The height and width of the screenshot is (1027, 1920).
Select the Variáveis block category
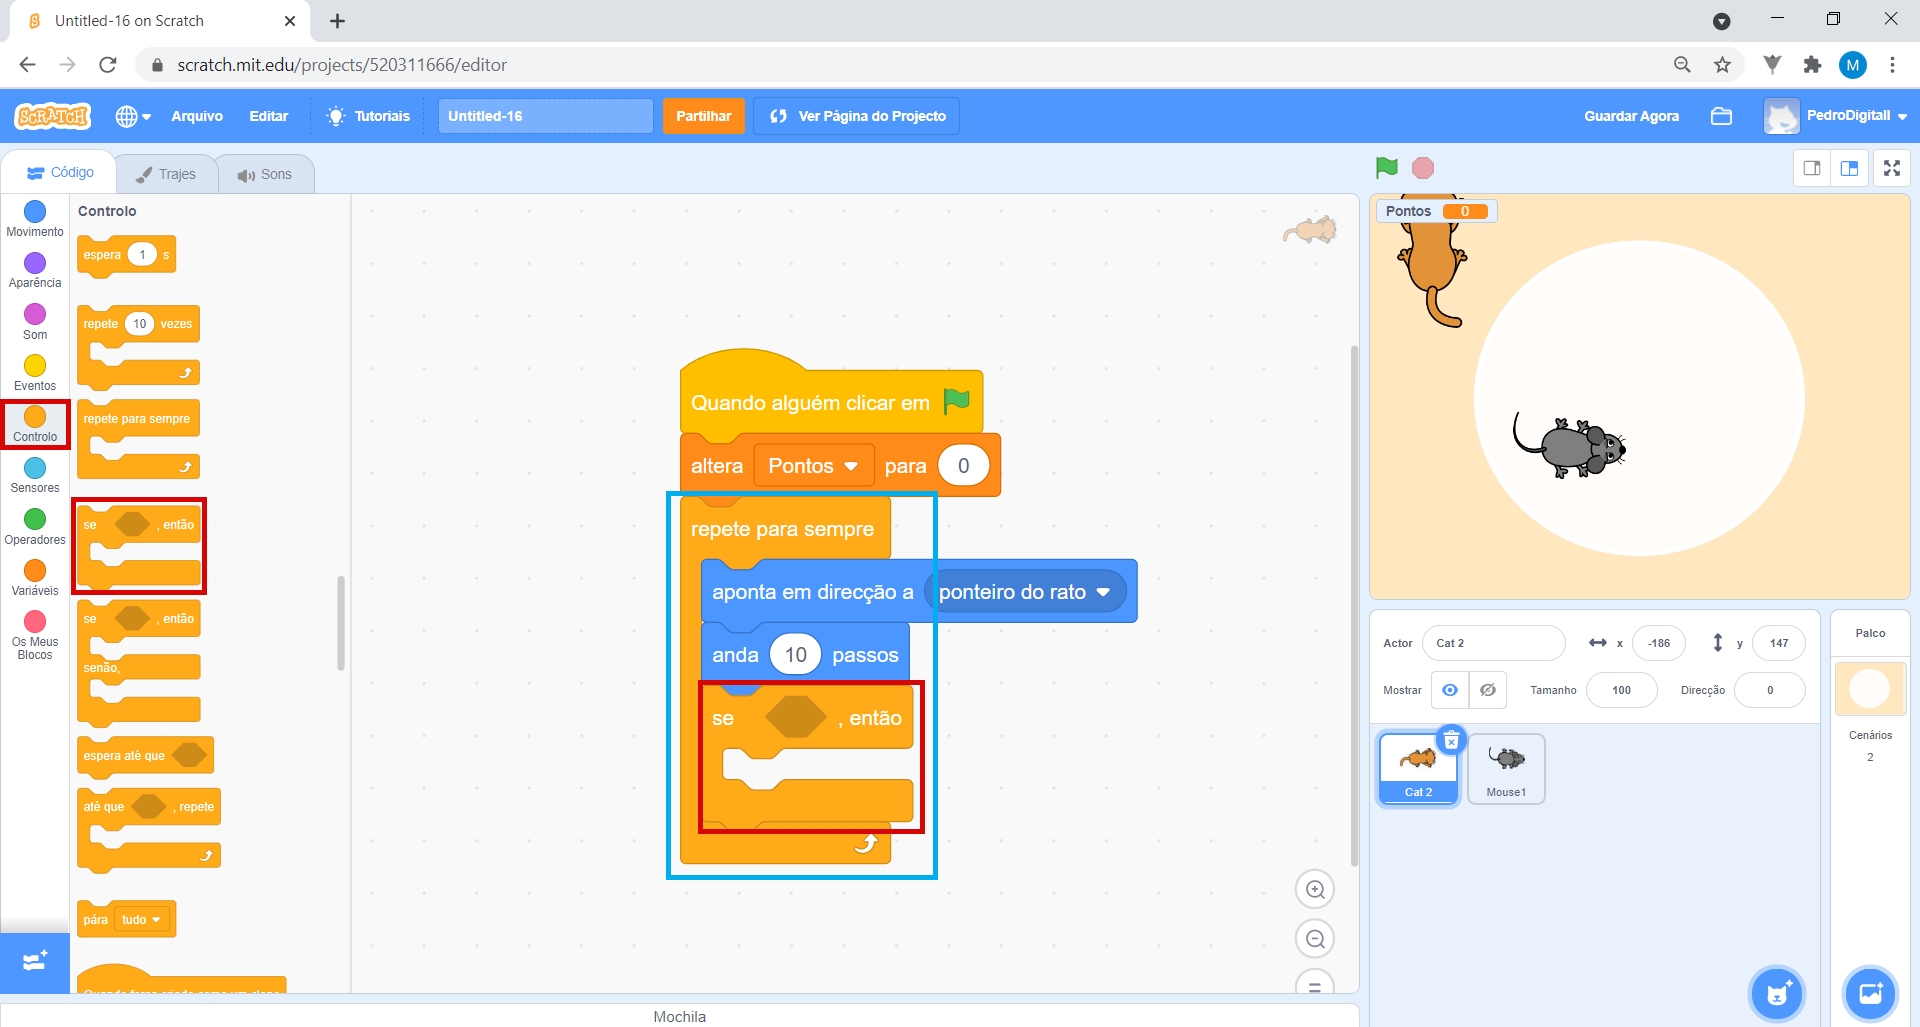coord(35,578)
